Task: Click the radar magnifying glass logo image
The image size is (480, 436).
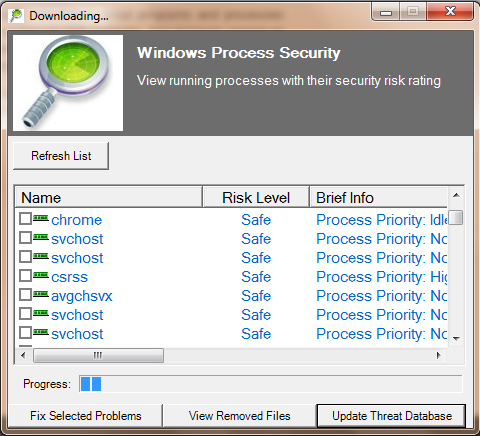Action: click(68, 83)
